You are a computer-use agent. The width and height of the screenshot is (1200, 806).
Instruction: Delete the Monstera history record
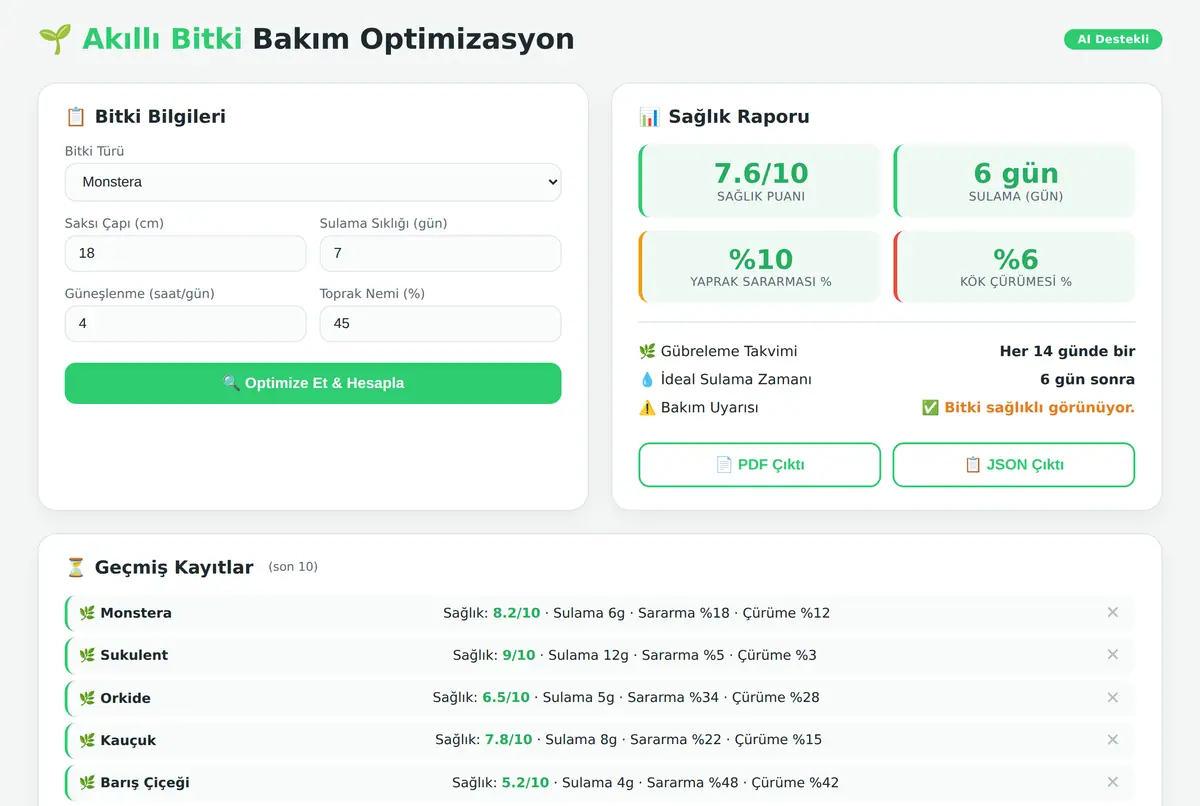click(1112, 612)
